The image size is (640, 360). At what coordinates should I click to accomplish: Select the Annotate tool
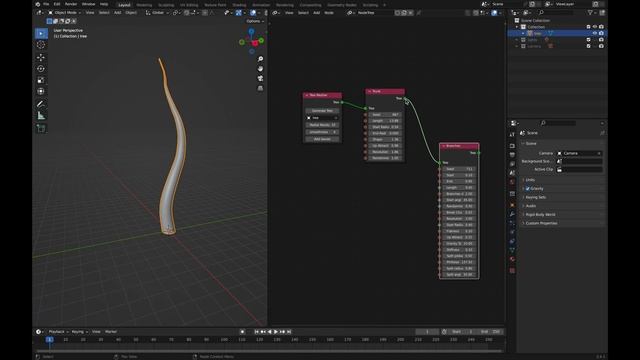[41, 104]
